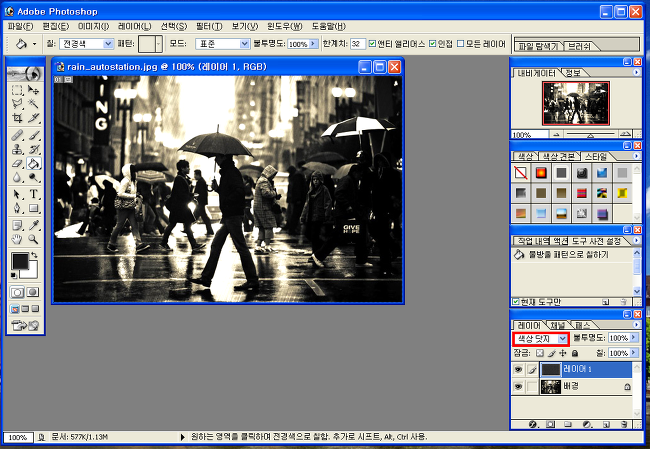Switch to the 색상 견본 tab
Screen dimensions: 650x449
(559, 156)
